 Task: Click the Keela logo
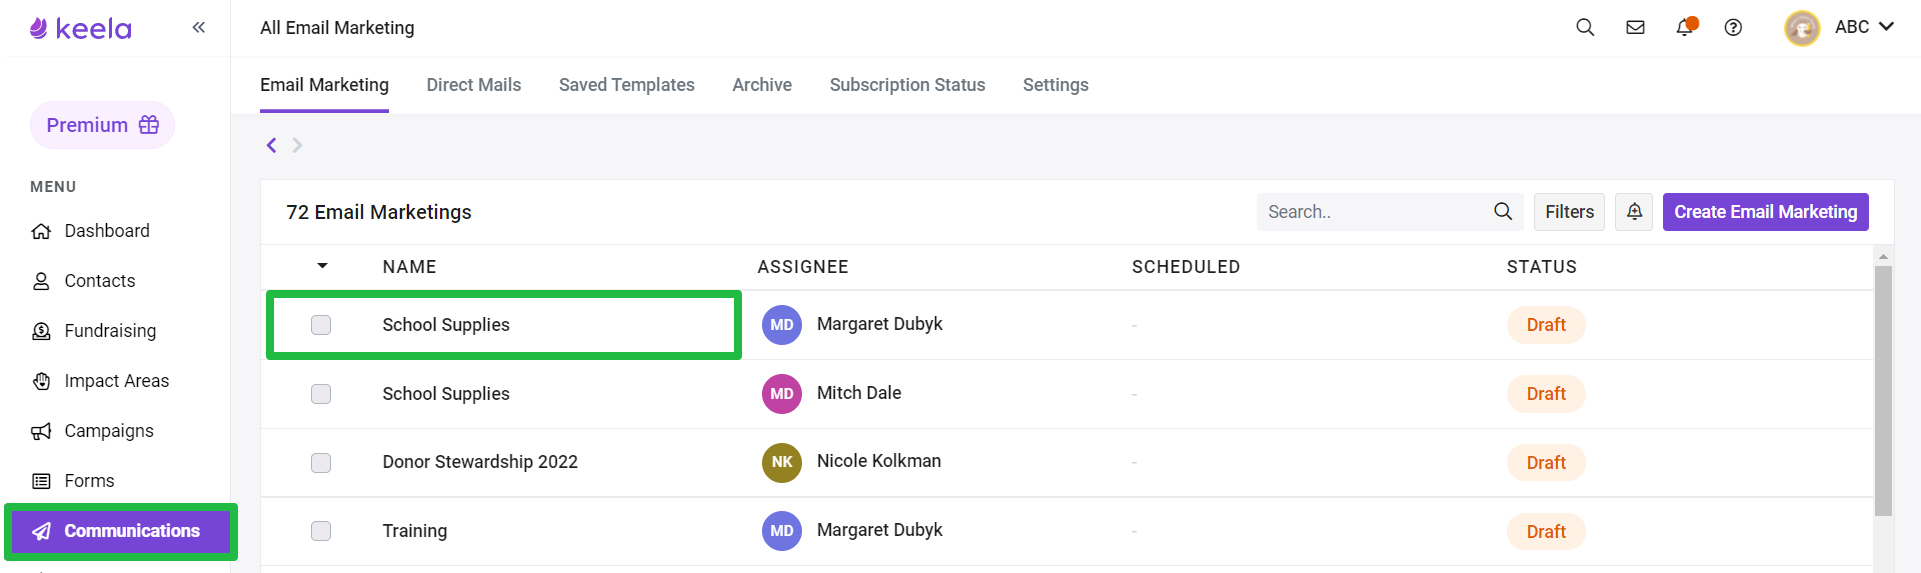point(80,28)
